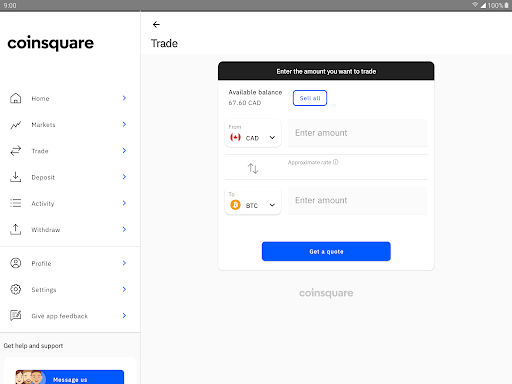This screenshot has height=384, width=512.
Task: Click the clock time in status bar
Action: [10, 5]
